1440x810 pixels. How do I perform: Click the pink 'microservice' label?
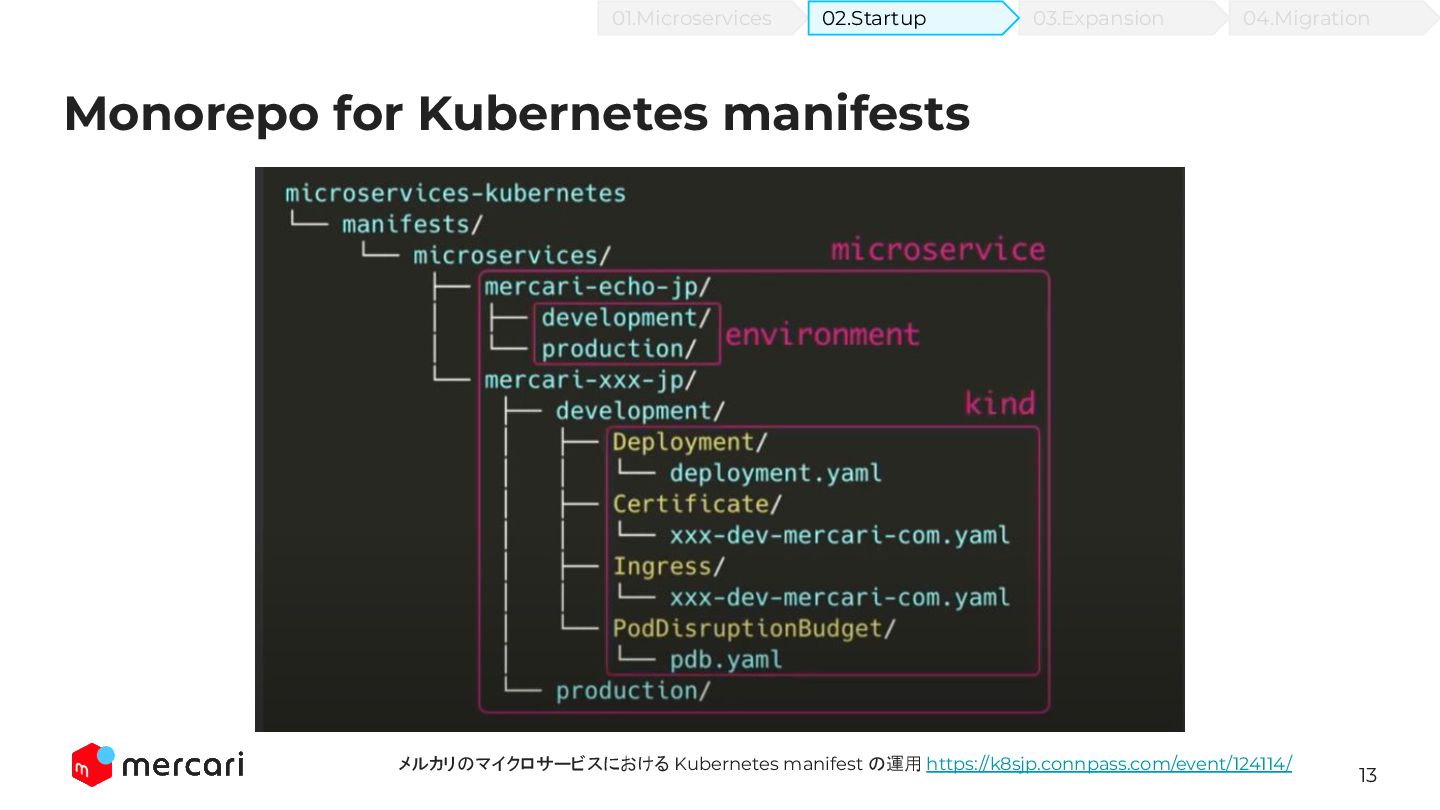[x=938, y=250]
